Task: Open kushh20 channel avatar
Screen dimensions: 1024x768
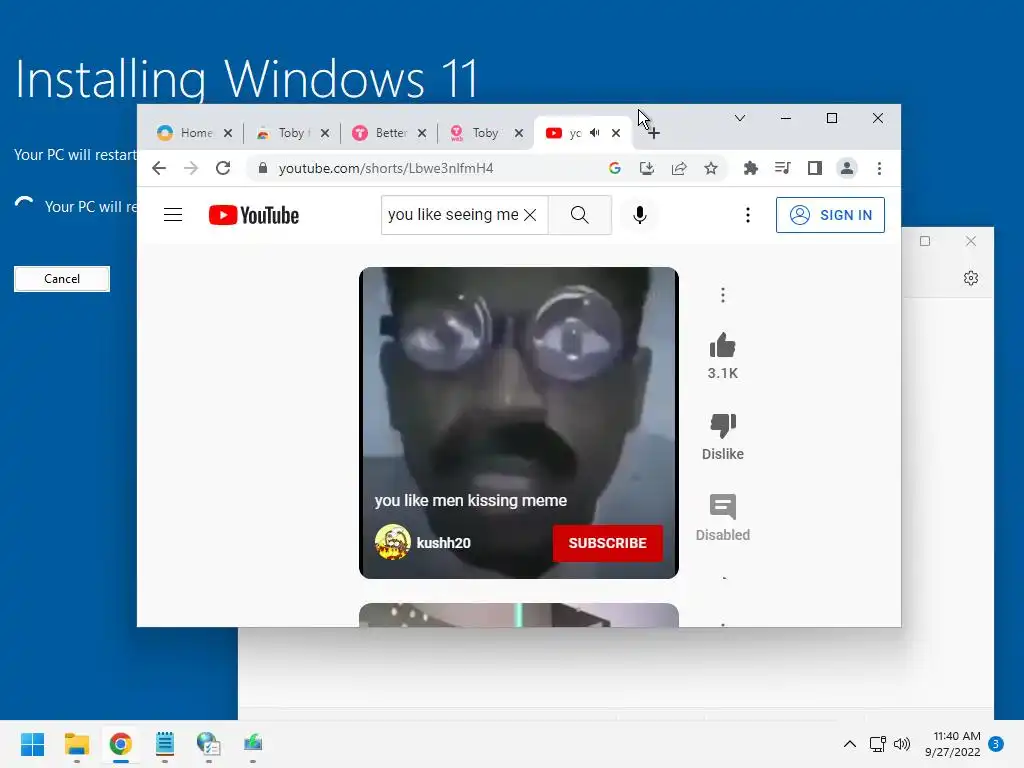Action: 392,542
